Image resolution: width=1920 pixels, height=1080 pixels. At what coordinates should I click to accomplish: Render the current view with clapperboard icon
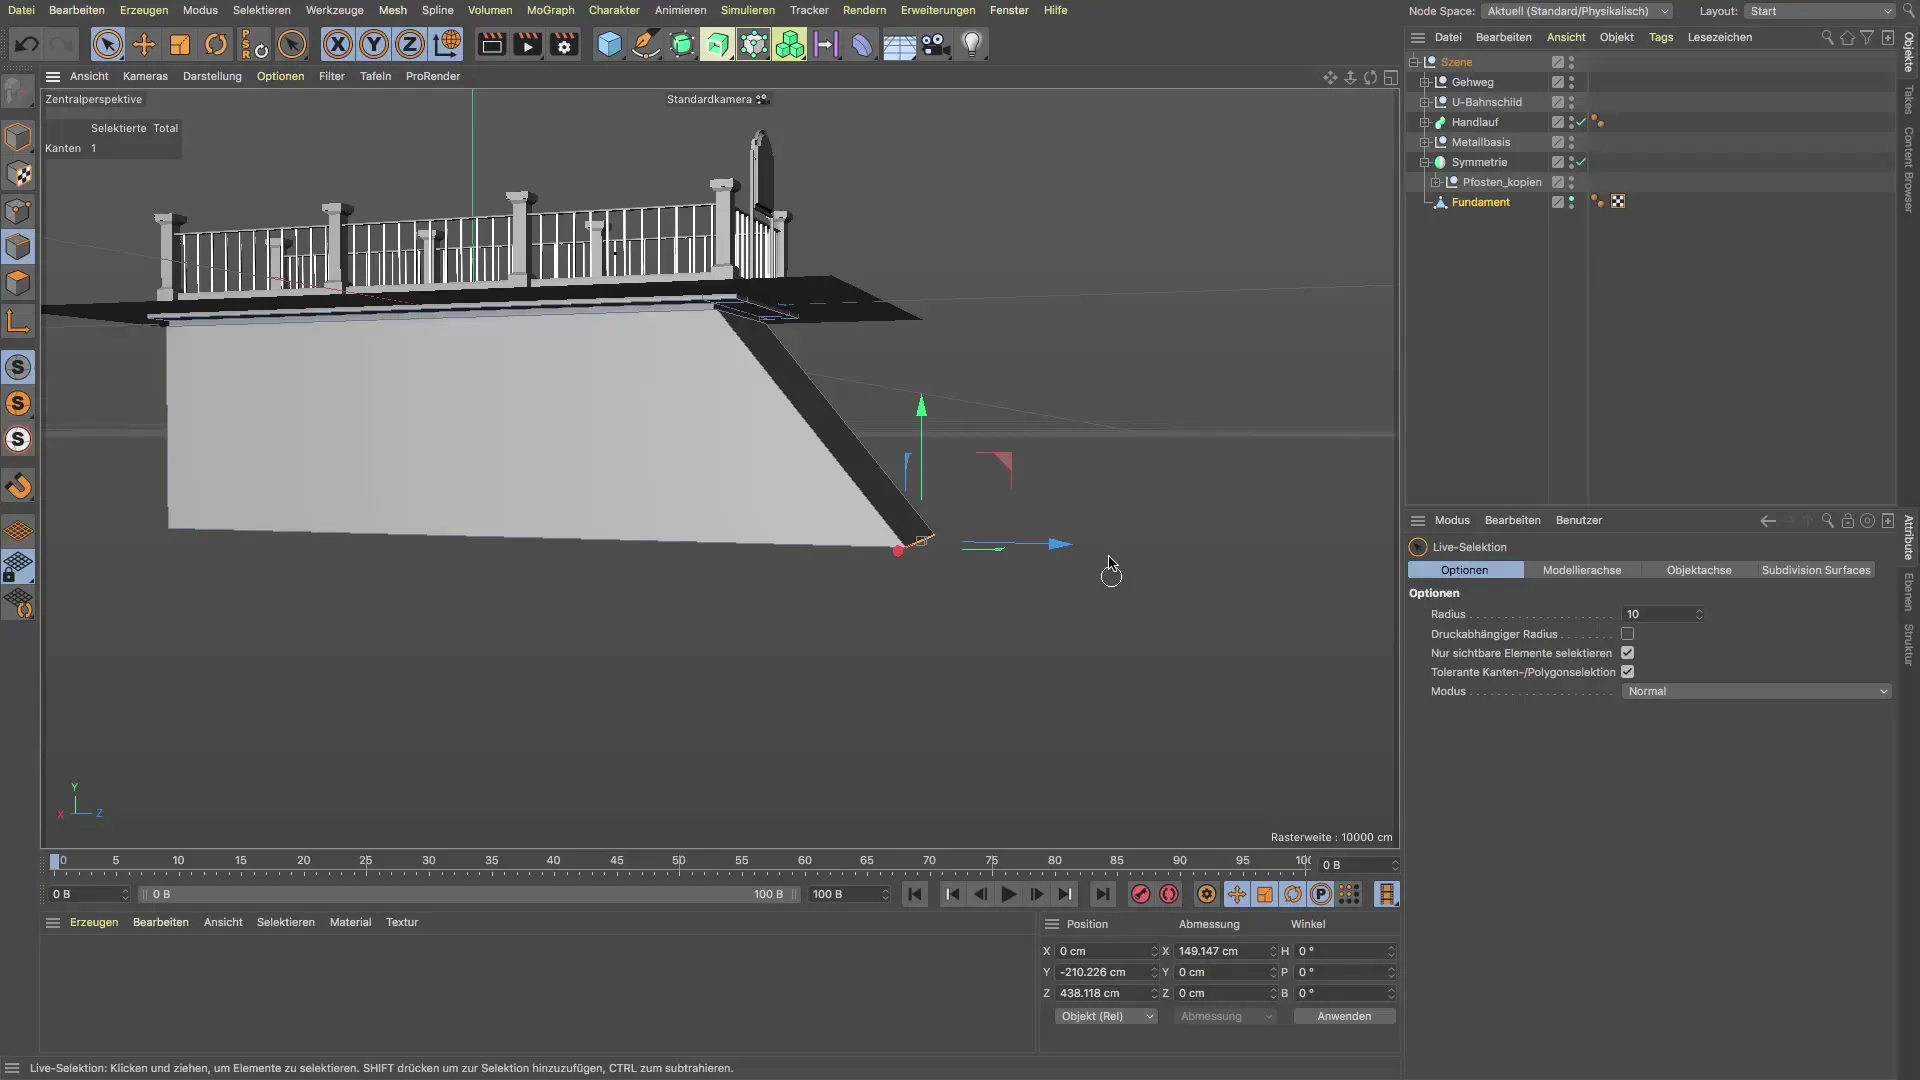tap(491, 44)
